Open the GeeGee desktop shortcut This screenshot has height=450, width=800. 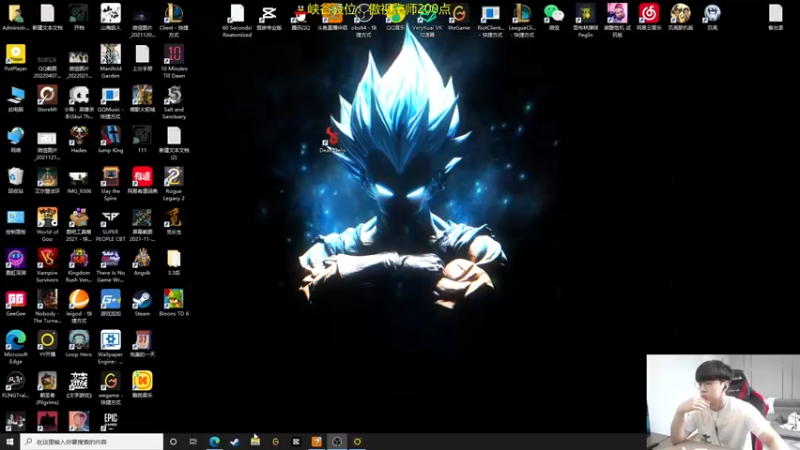[16, 303]
